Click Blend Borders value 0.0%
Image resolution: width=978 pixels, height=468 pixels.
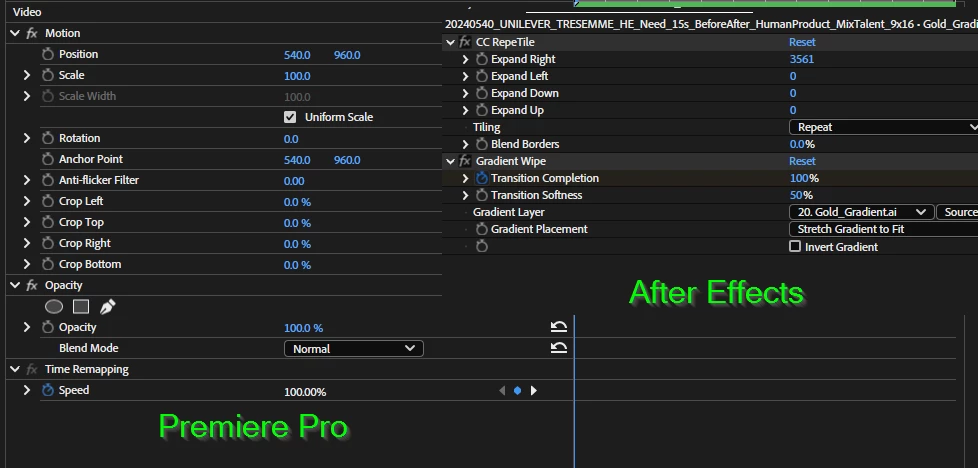click(802, 144)
